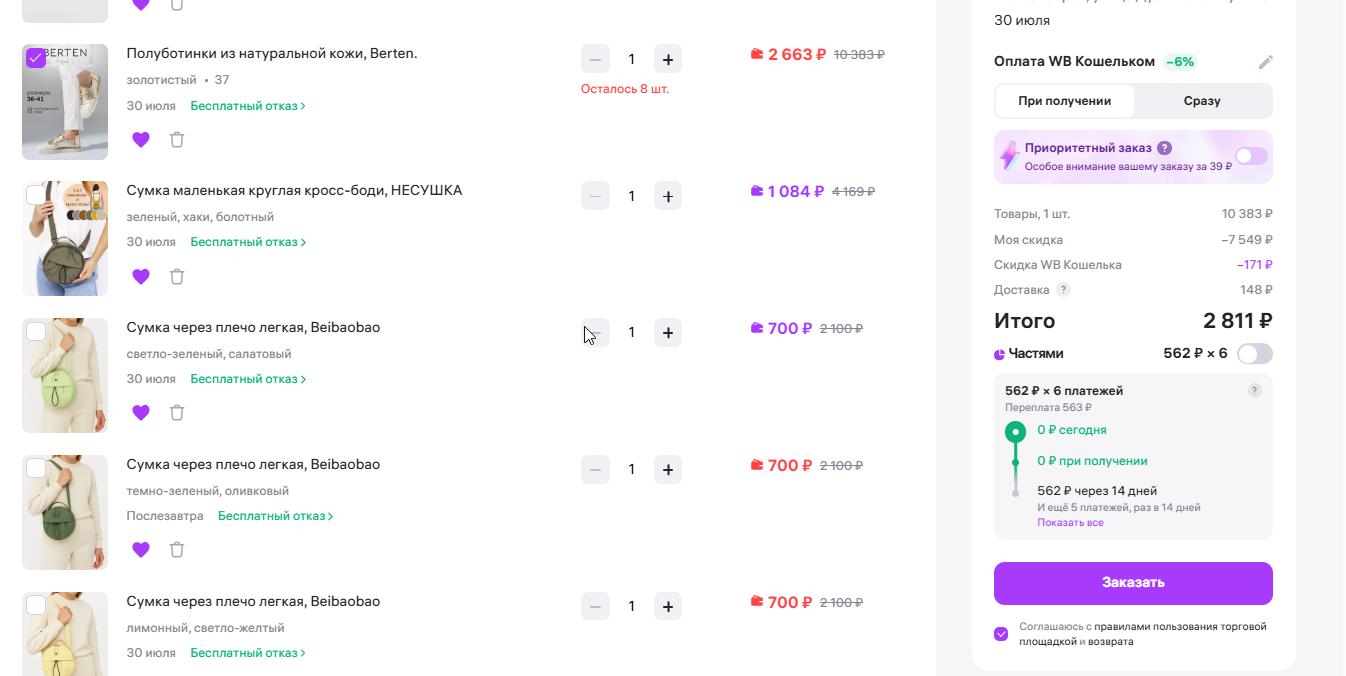
Task: Enable the Приоритетный заказ toggle
Action: coord(1251,156)
